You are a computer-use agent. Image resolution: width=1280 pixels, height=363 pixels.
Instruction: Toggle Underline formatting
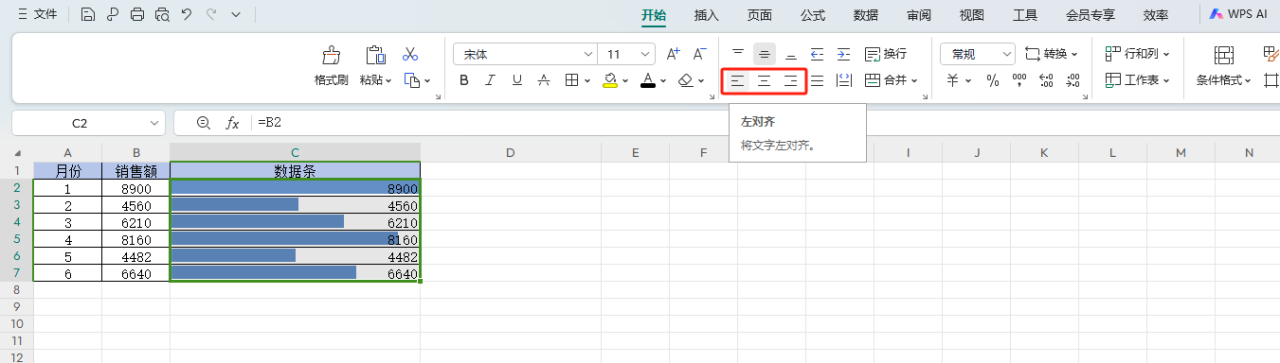517,80
